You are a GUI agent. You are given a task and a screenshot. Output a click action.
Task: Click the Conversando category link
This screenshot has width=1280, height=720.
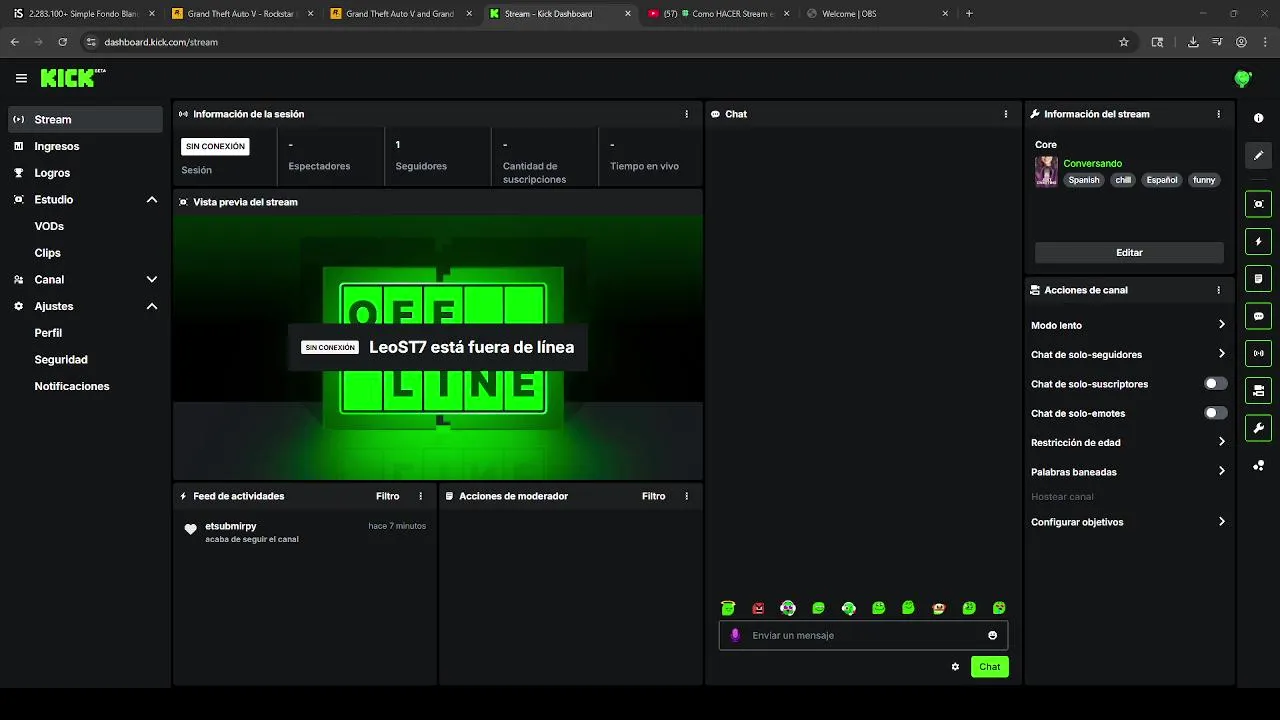click(x=1092, y=163)
